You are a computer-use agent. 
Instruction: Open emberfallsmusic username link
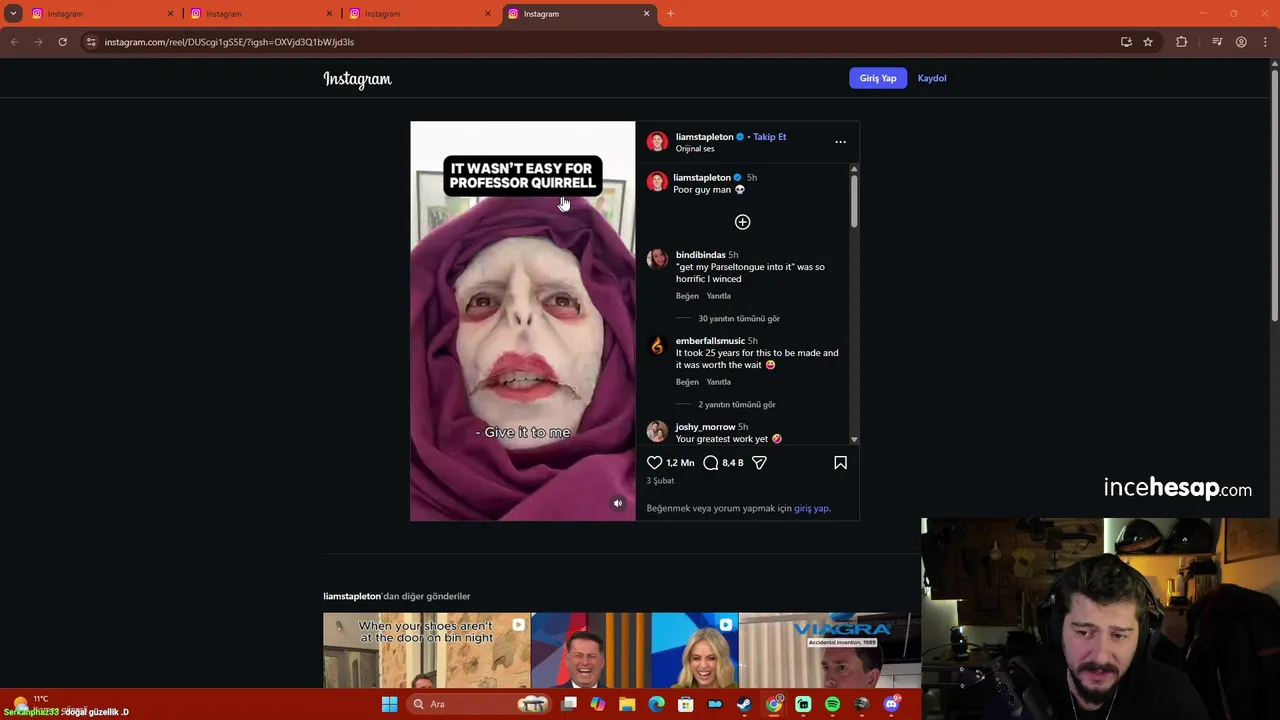click(710, 341)
